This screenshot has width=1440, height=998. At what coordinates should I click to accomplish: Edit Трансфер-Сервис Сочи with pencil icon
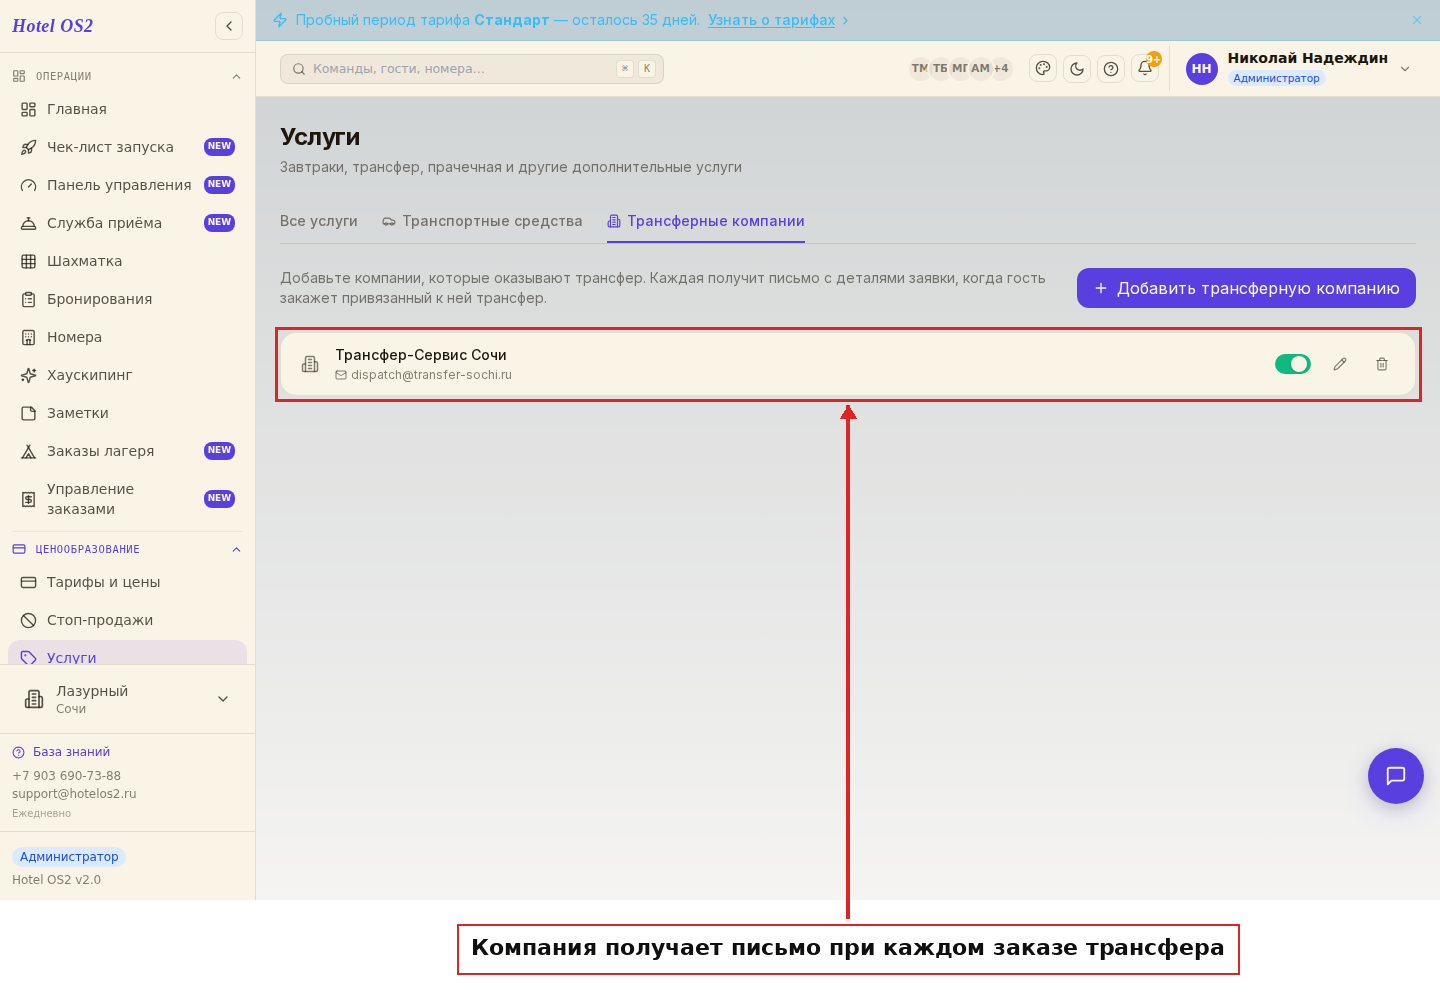coord(1340,364)
